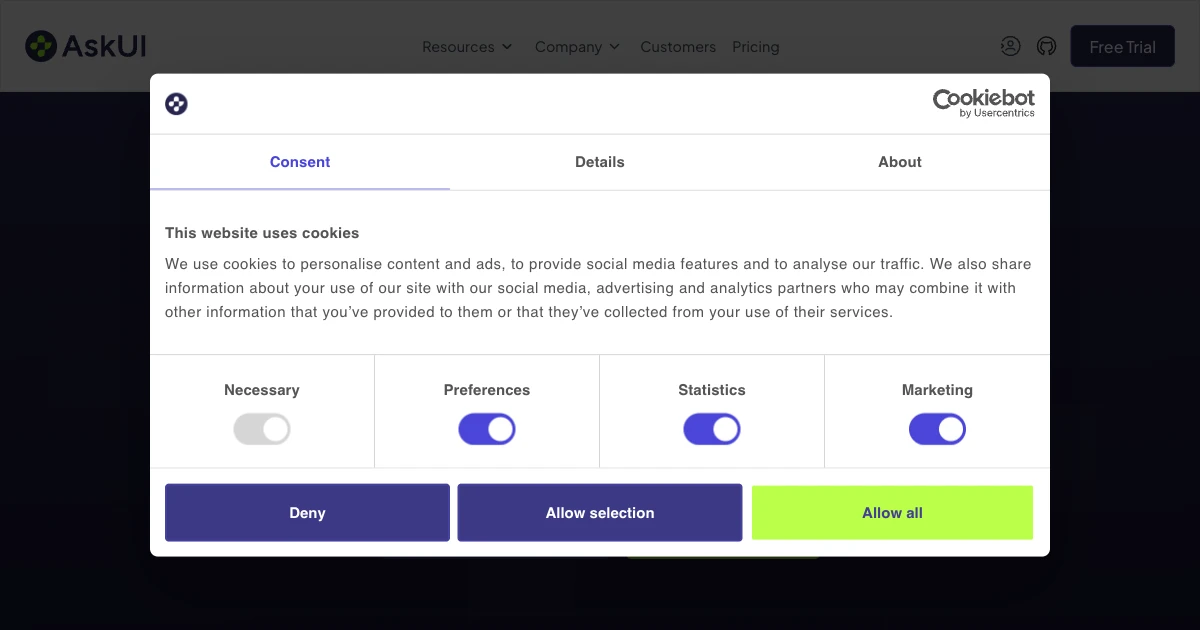This screenshot has width=1200, height=630.
Task: Click the Deny button
Action: coord(307,513)
